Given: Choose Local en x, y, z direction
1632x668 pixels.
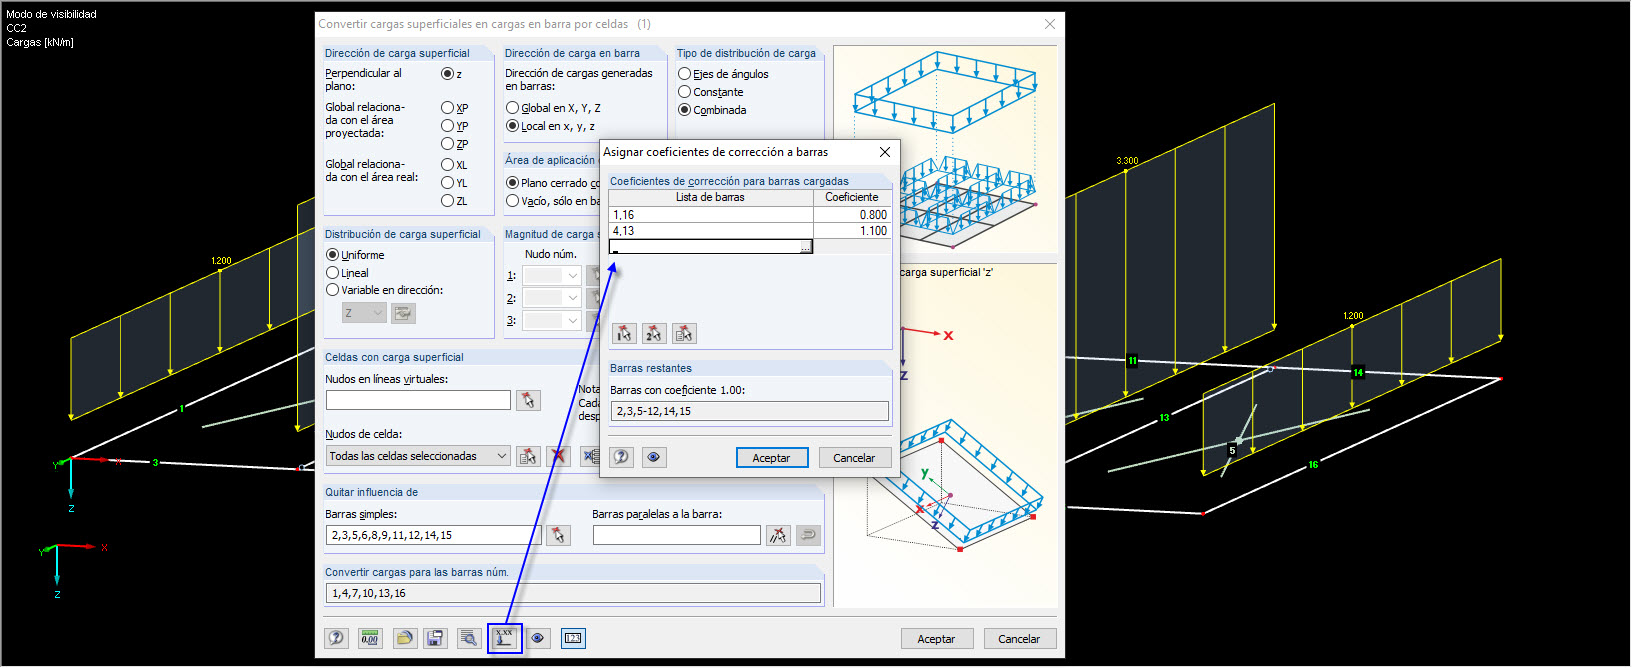Looking at the screenshot, I should pos(512,126).
